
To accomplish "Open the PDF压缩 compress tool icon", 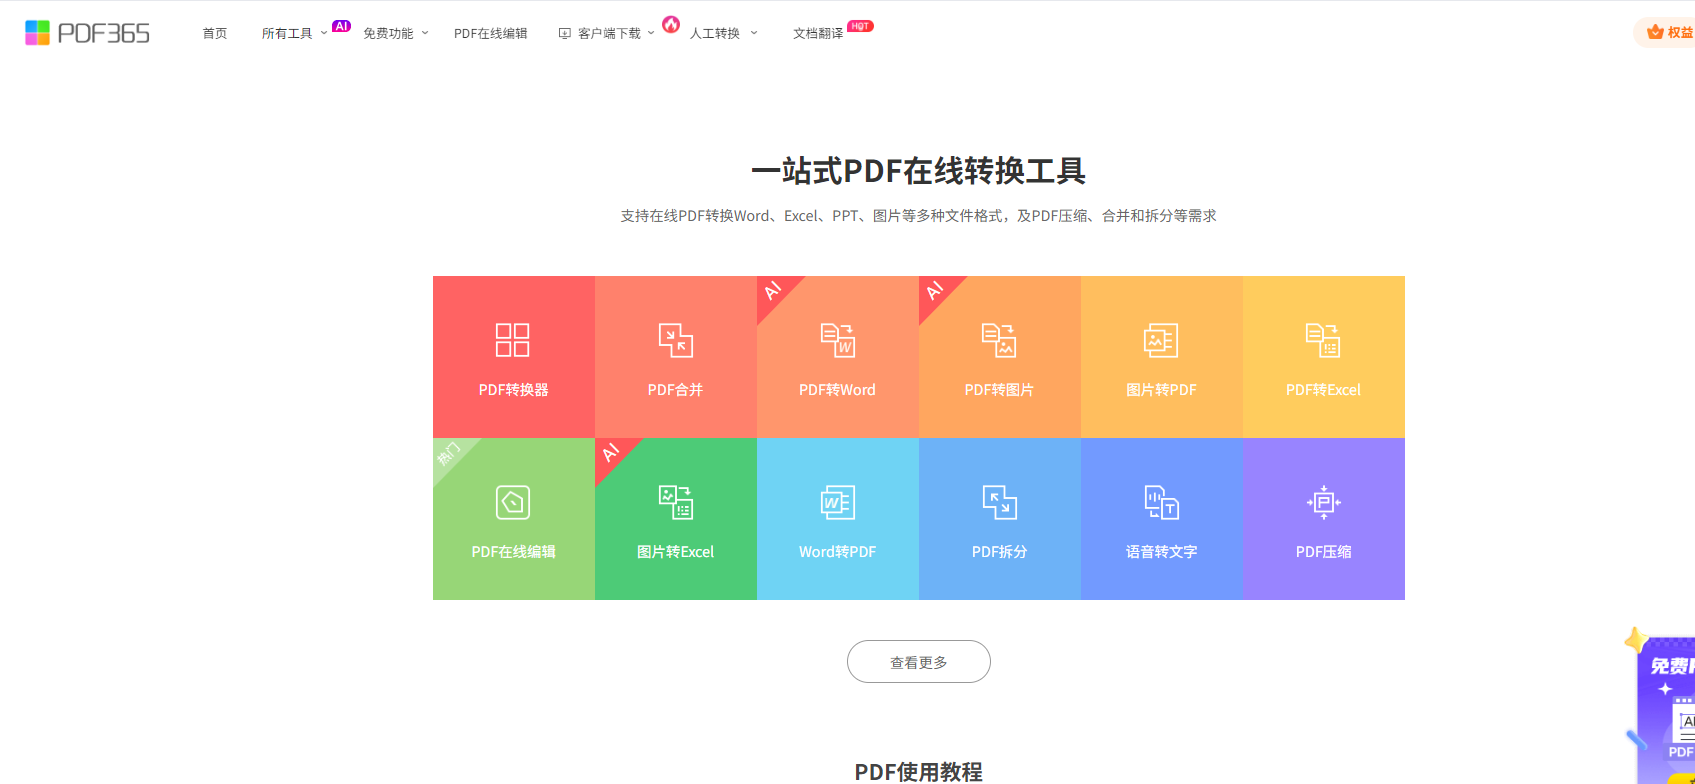I will click(x=1323, y=502).
